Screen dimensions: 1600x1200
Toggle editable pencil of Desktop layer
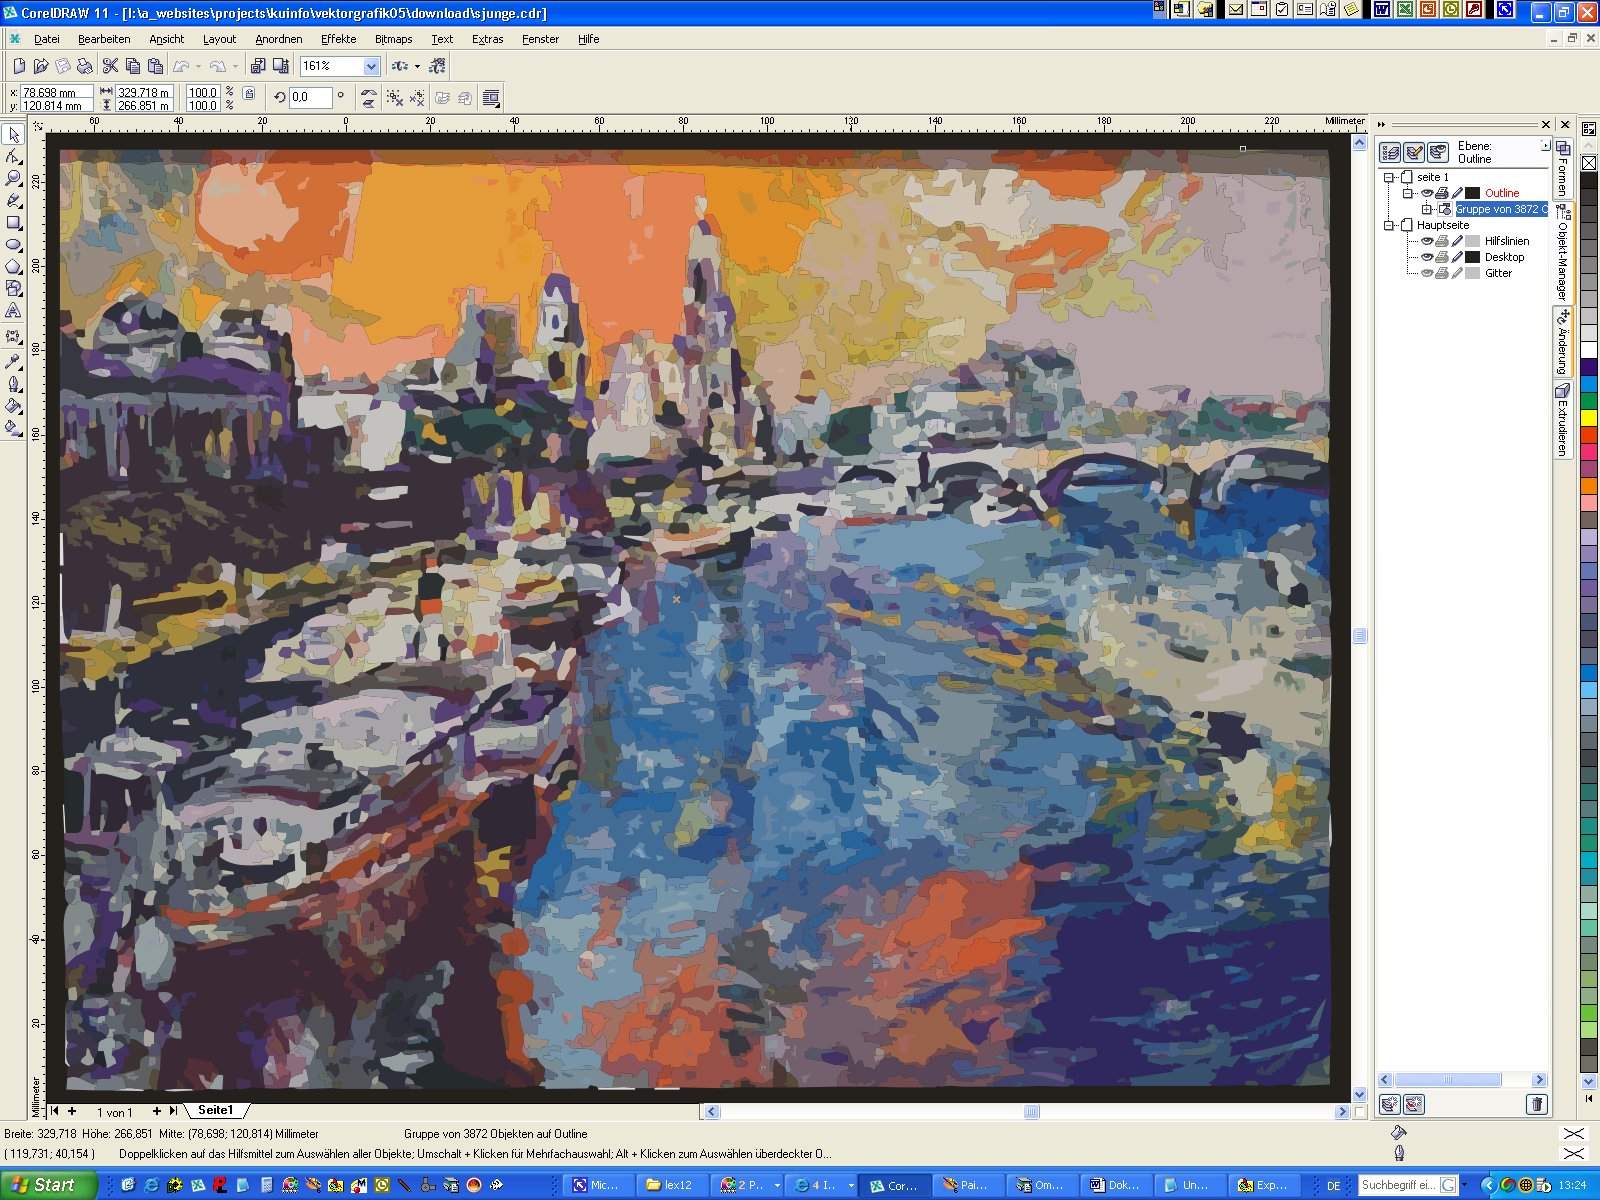coord(1457,257)
